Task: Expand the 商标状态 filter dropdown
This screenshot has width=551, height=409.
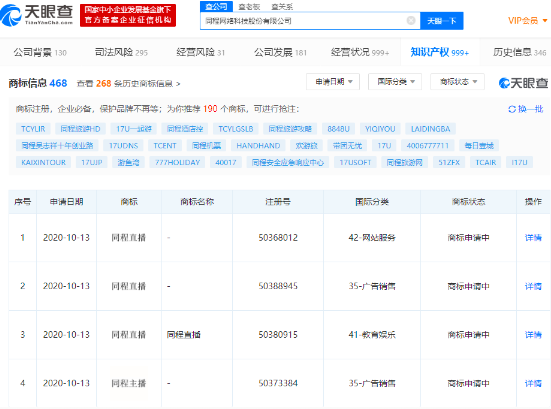Action: (457, 82)
